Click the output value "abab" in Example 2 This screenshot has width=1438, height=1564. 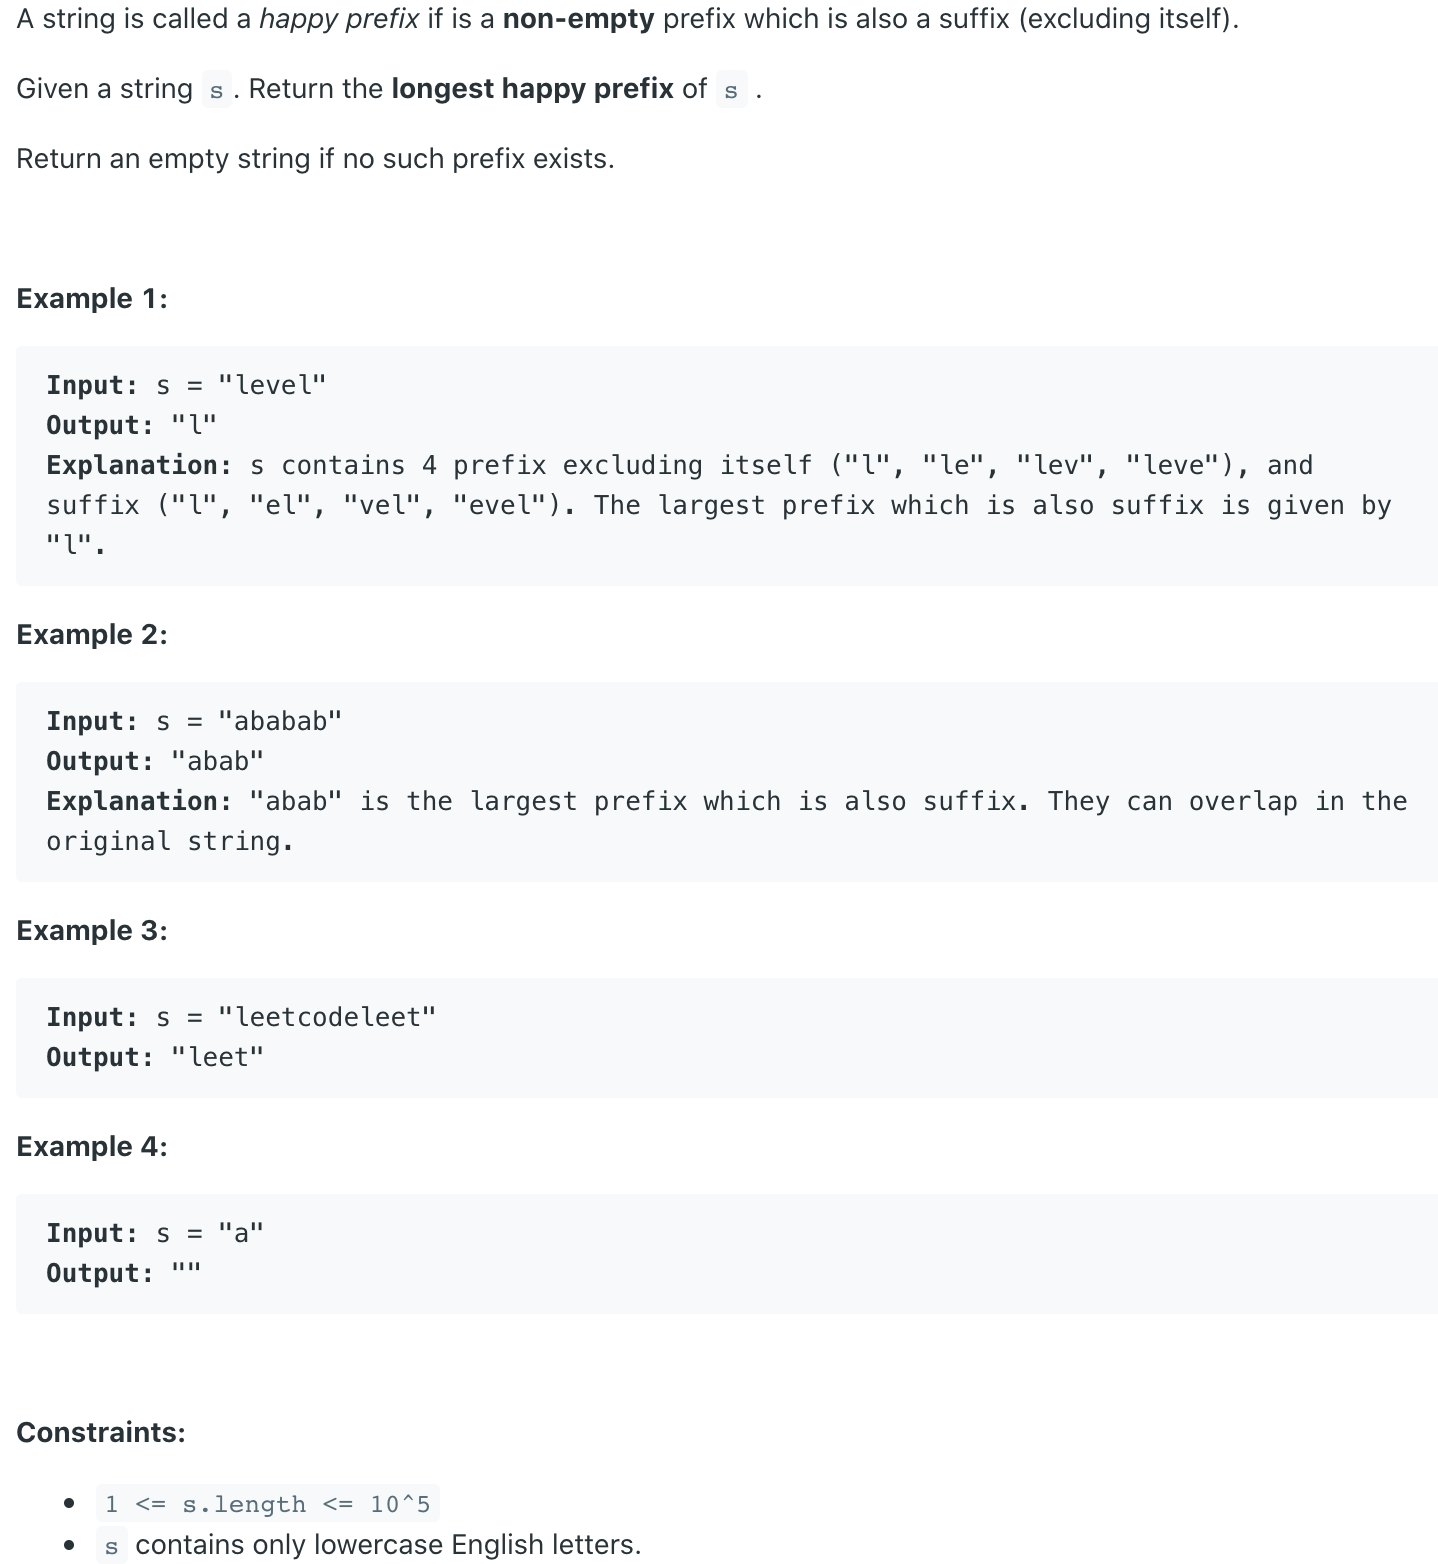(x=217, y=761)
